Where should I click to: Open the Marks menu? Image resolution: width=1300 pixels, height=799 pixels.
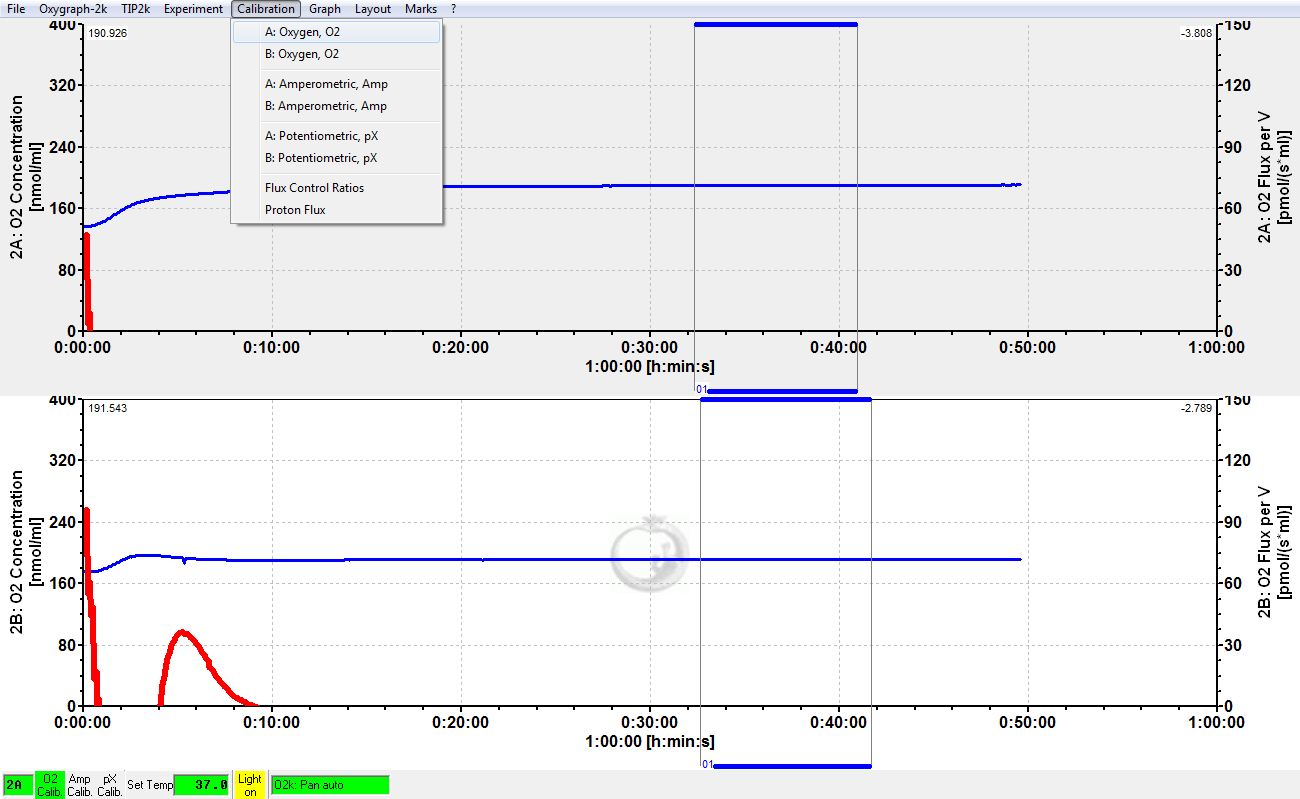point(421,9)
